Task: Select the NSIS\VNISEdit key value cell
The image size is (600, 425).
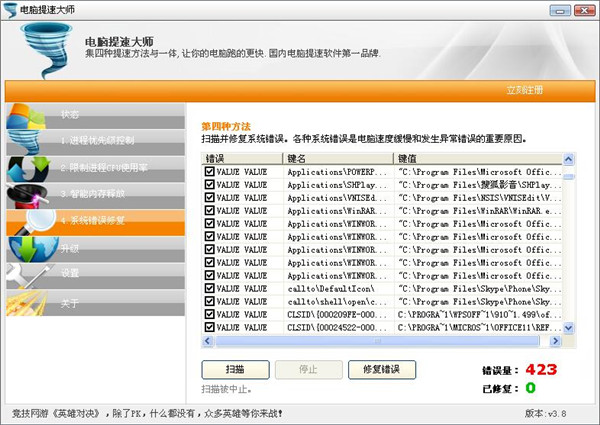Action: [478, 198]
